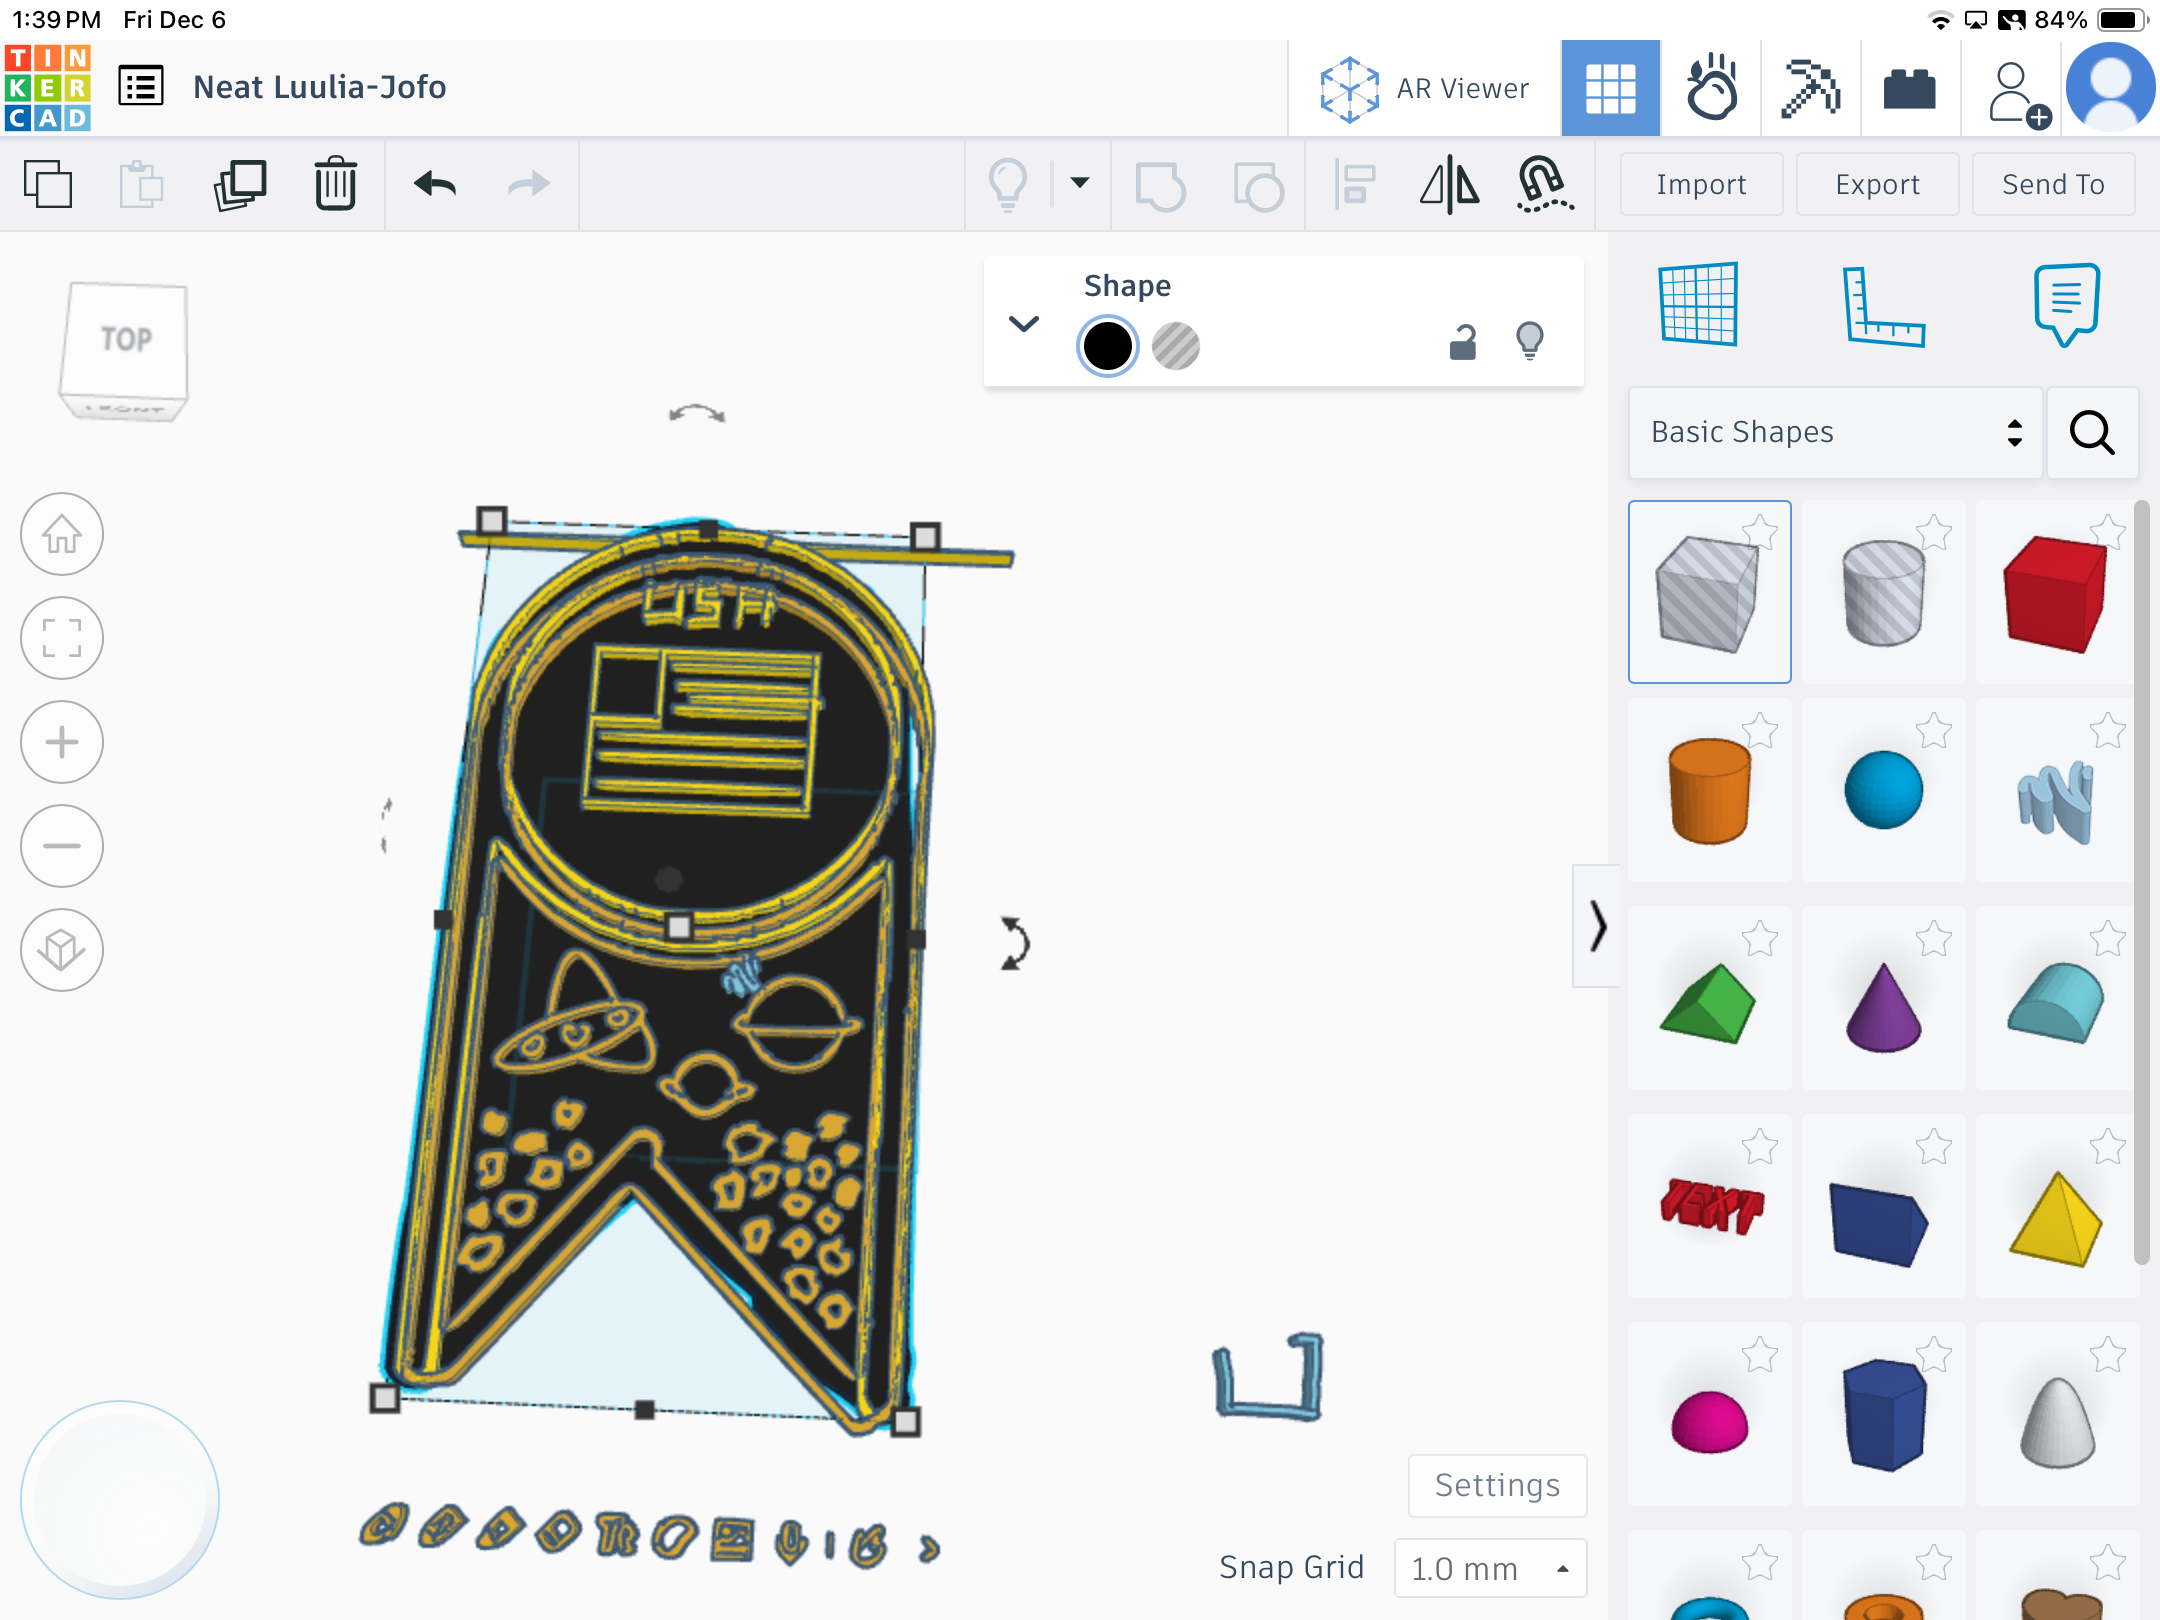The width and height of the screenshot is (2160, 1620).
Task: Select the Workplane tool
Action: (1698, 304)
